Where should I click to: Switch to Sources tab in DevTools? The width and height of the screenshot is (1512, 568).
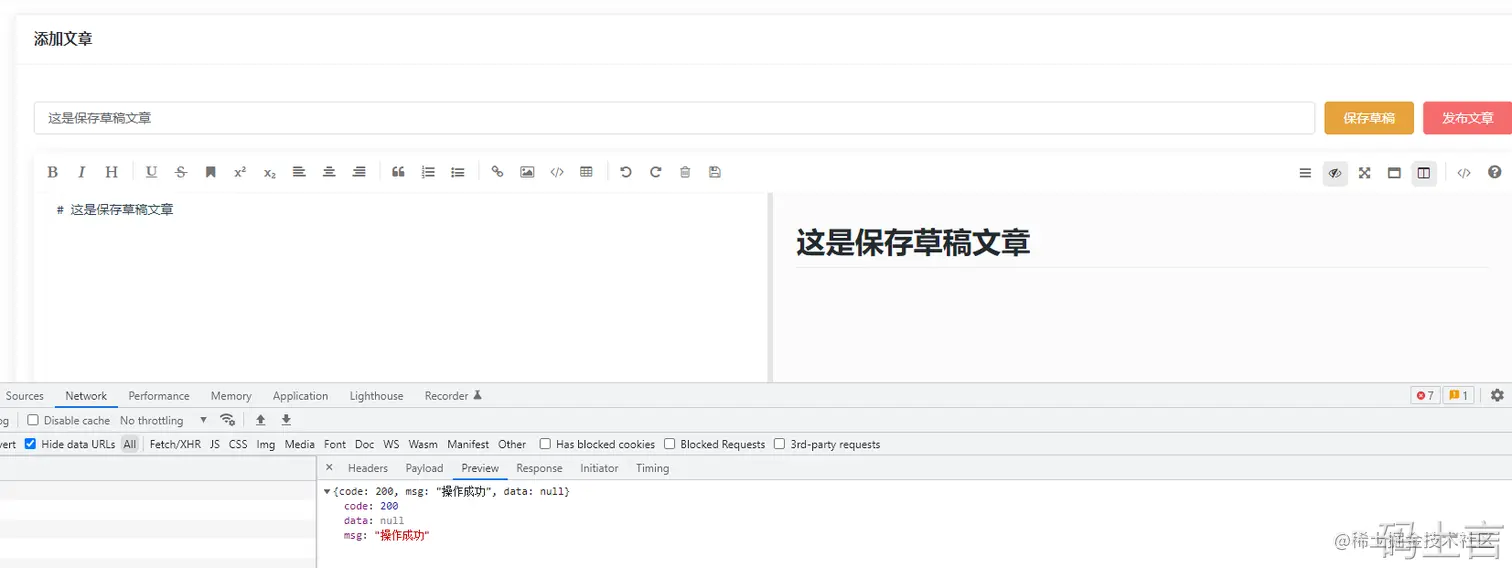25,396
